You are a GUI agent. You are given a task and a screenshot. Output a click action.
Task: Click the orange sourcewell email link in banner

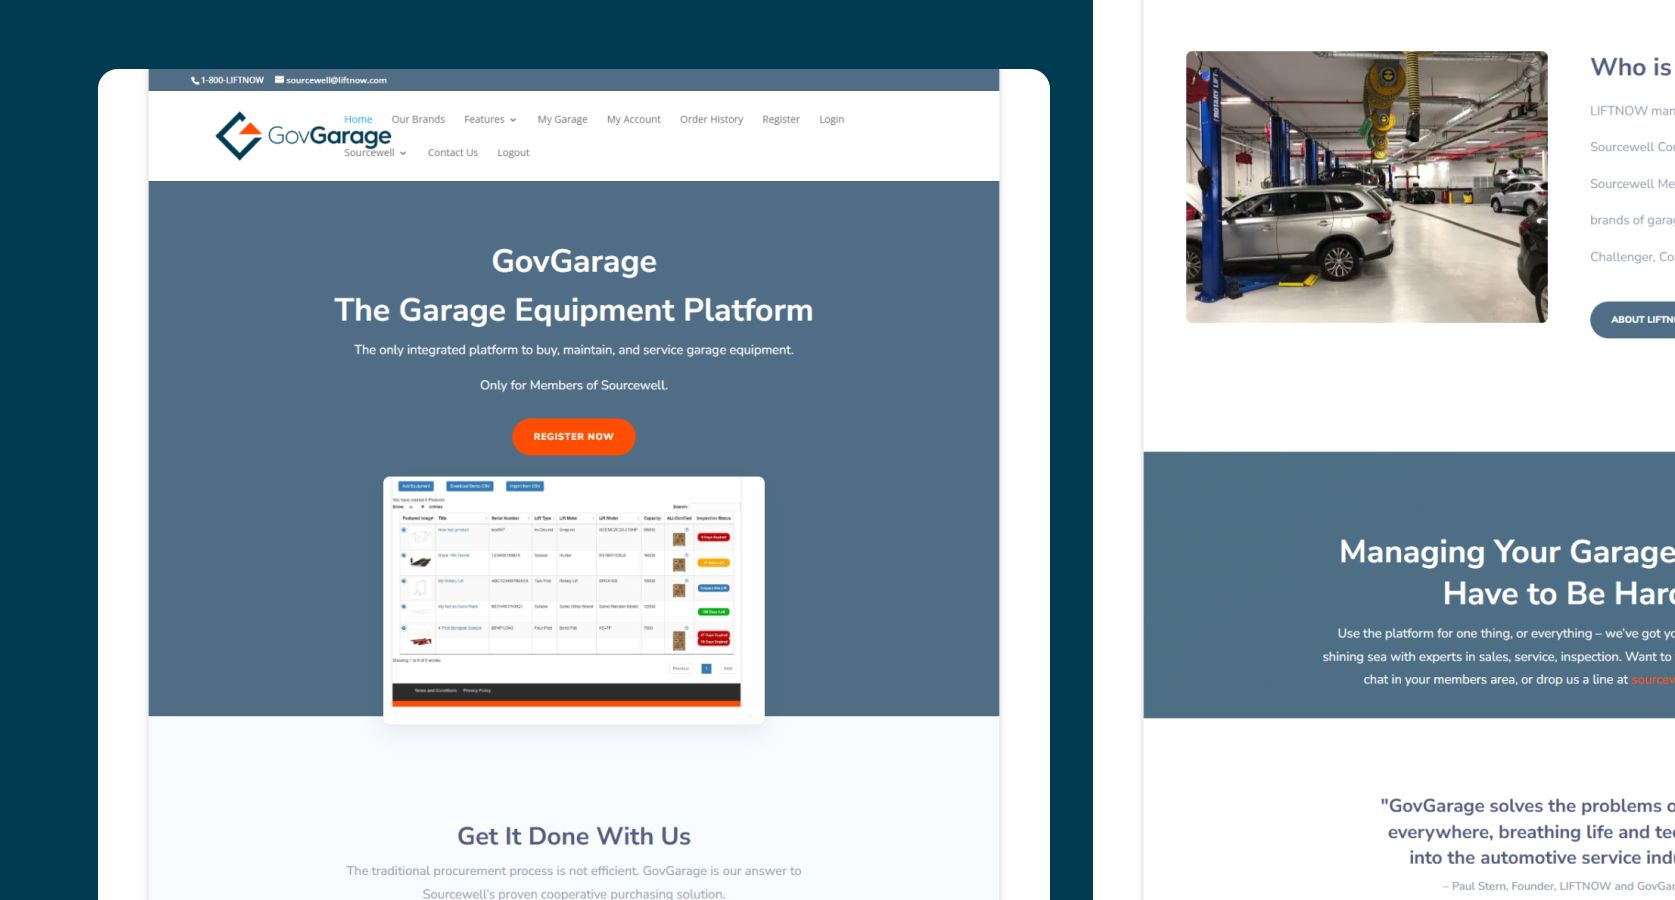pyautogui.click(x=1653, y=680)
